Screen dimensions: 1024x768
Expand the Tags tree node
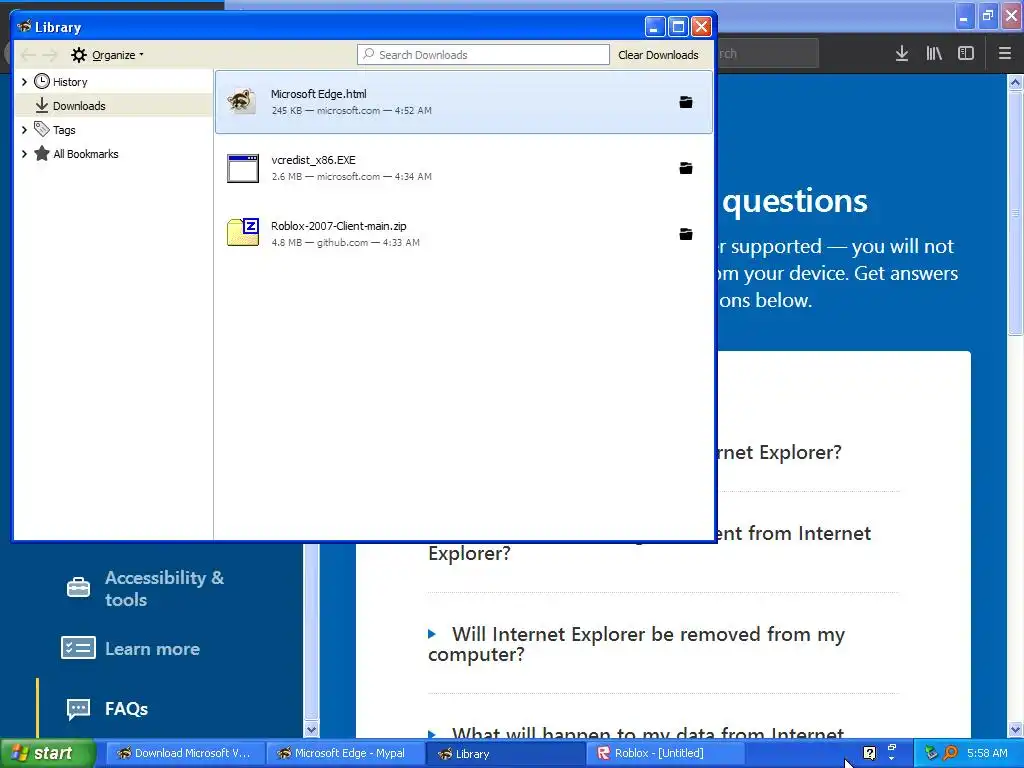24,129
